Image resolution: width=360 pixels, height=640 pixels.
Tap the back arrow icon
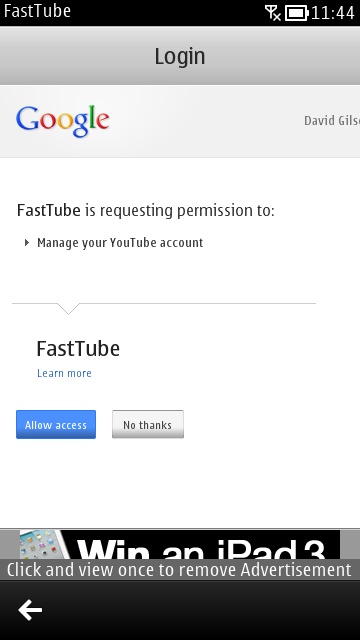click(30, 610)
